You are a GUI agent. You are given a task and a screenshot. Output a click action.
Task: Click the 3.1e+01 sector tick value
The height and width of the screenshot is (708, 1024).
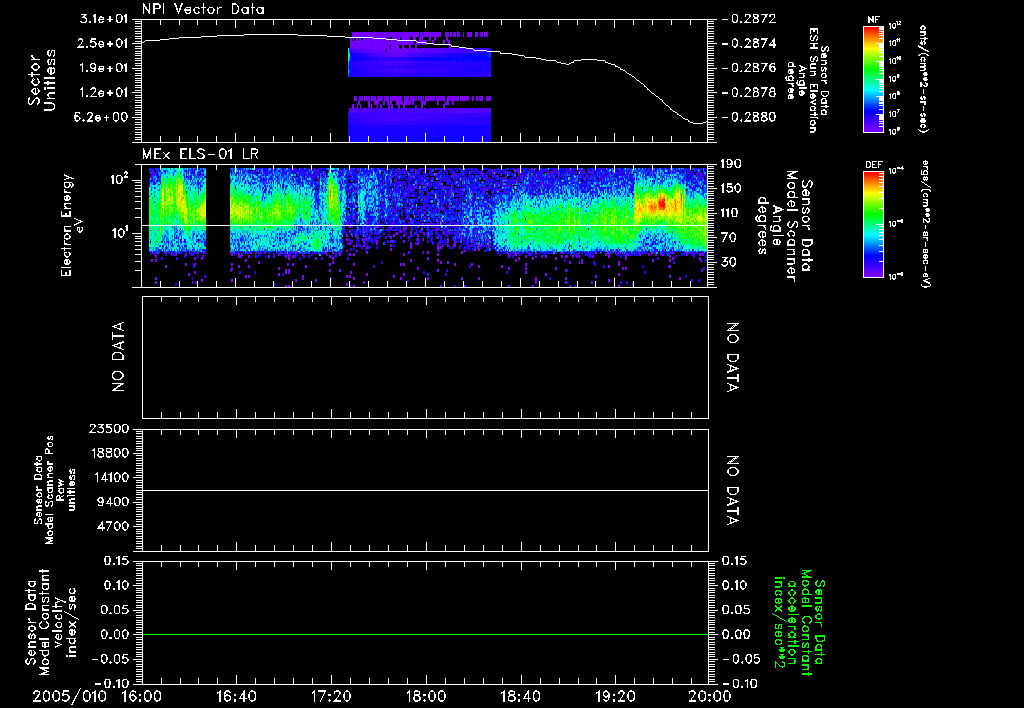point(104,19)
